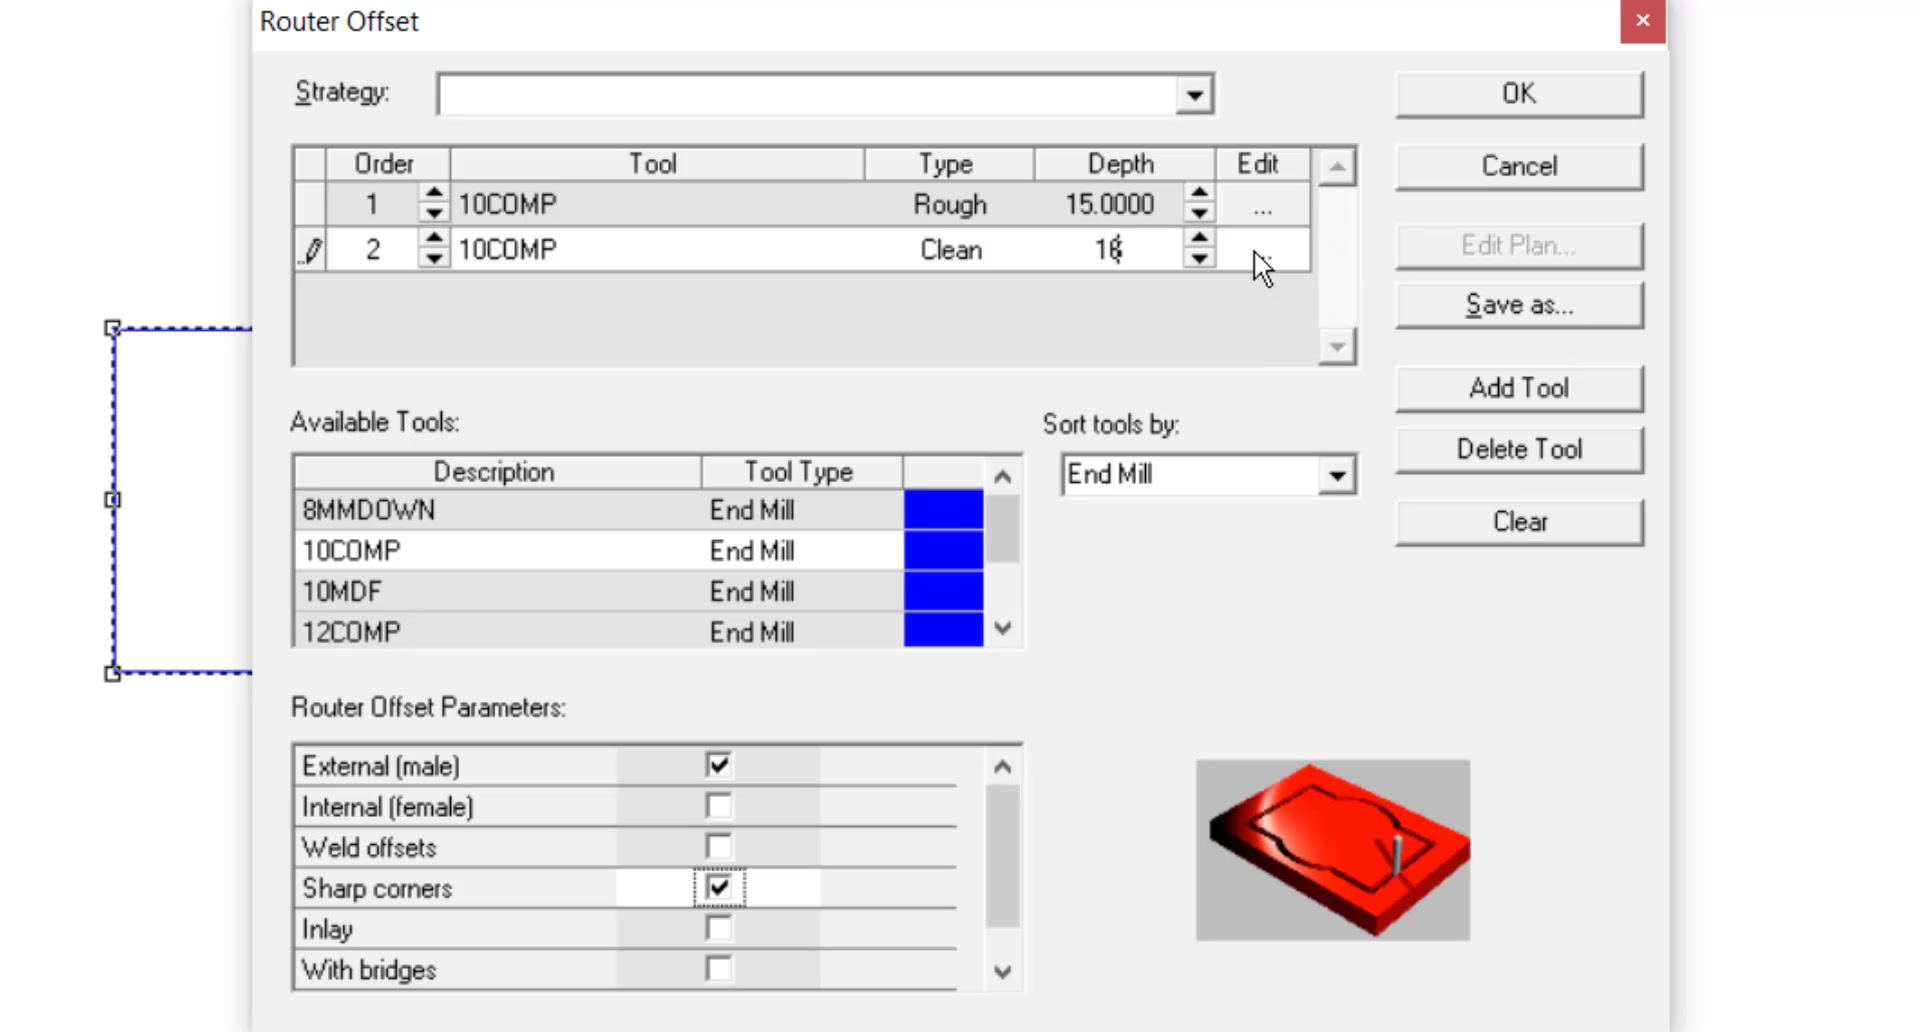
Task: Select 10COMP tool in Clean row
Action: point(658,250)
